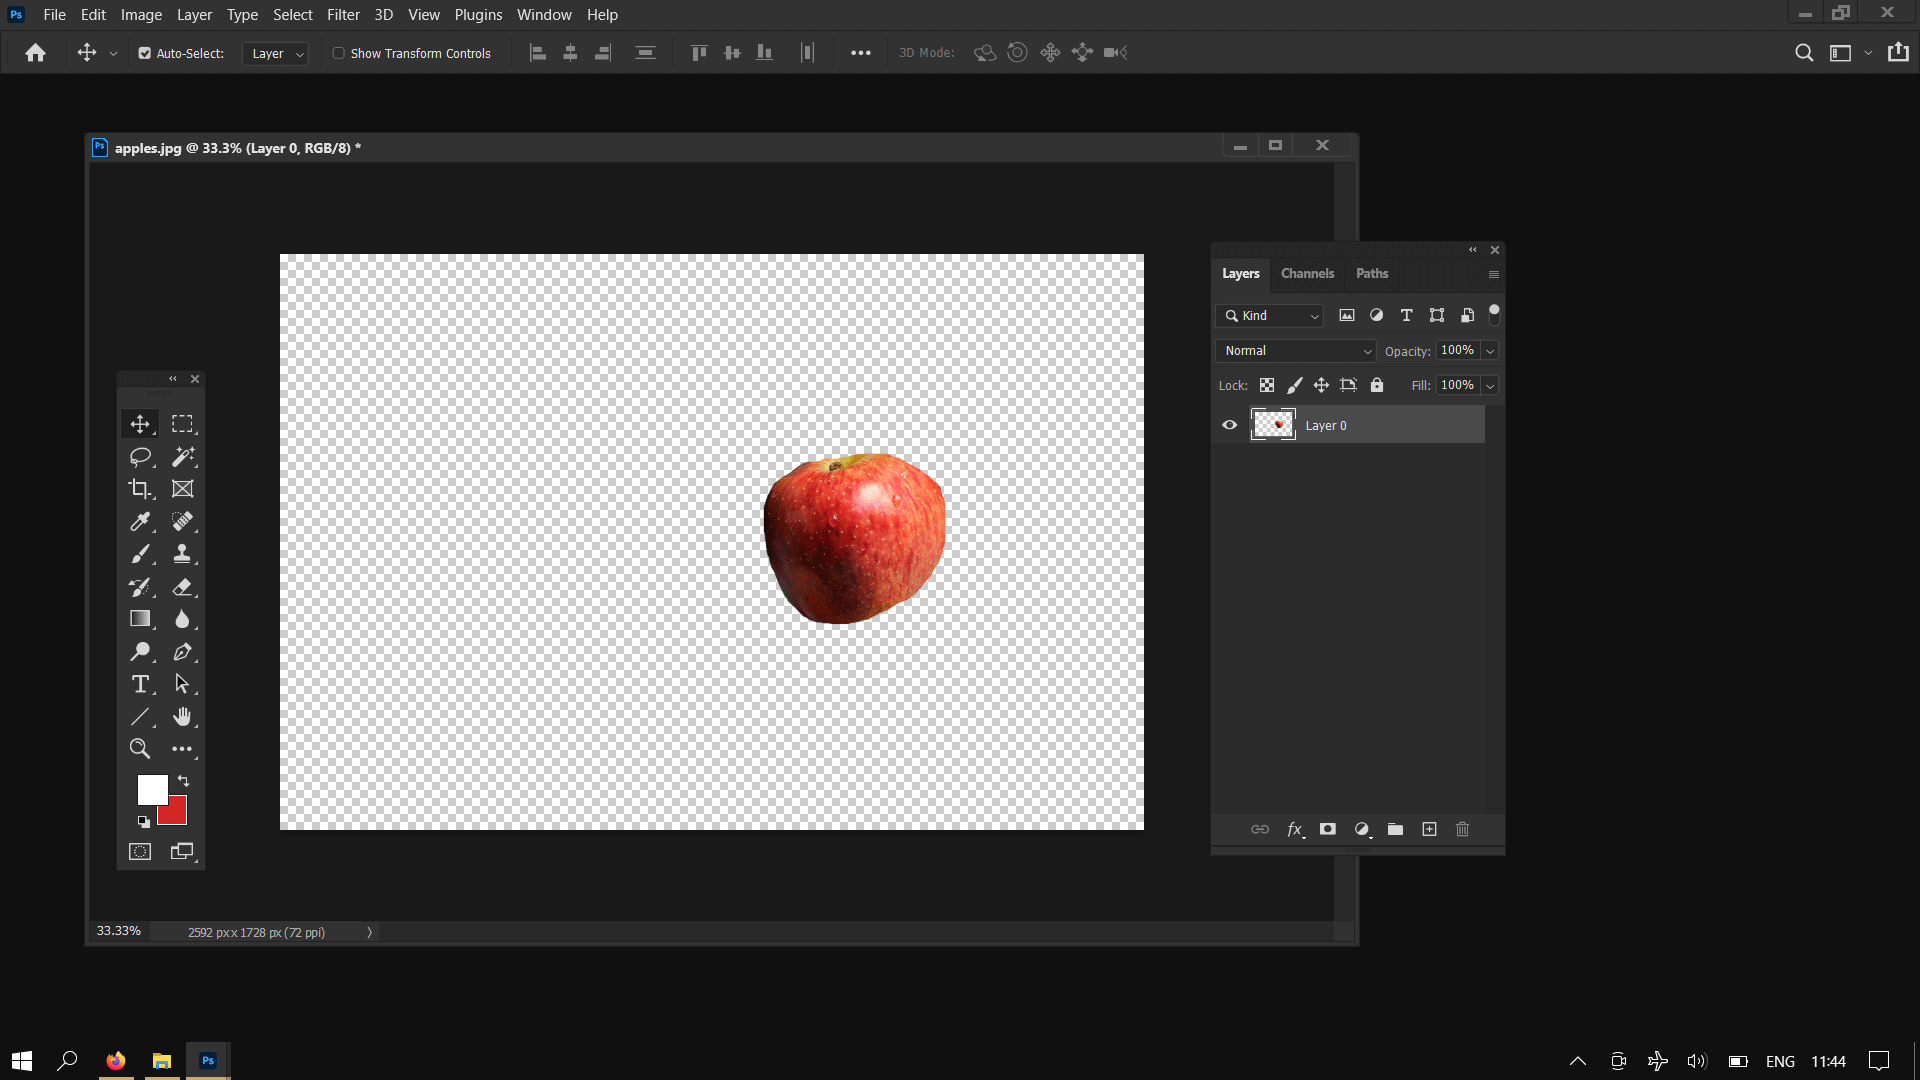Open the Filter menu
The width and height of the screenshot is (1920, 1080).
(343, 15)
